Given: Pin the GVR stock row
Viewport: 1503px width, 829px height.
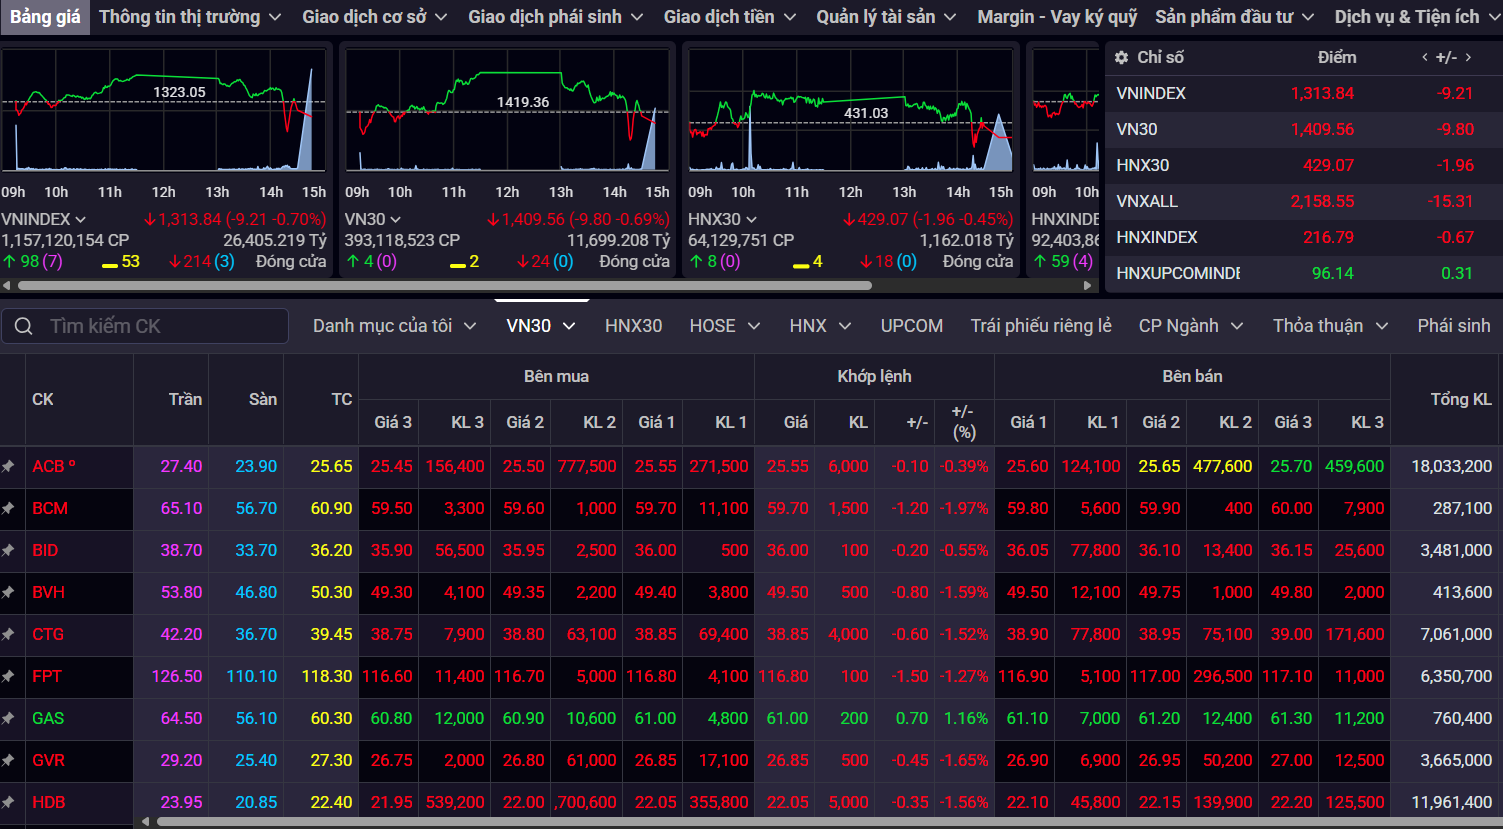Looking at the screenshot, I should 8,760.
